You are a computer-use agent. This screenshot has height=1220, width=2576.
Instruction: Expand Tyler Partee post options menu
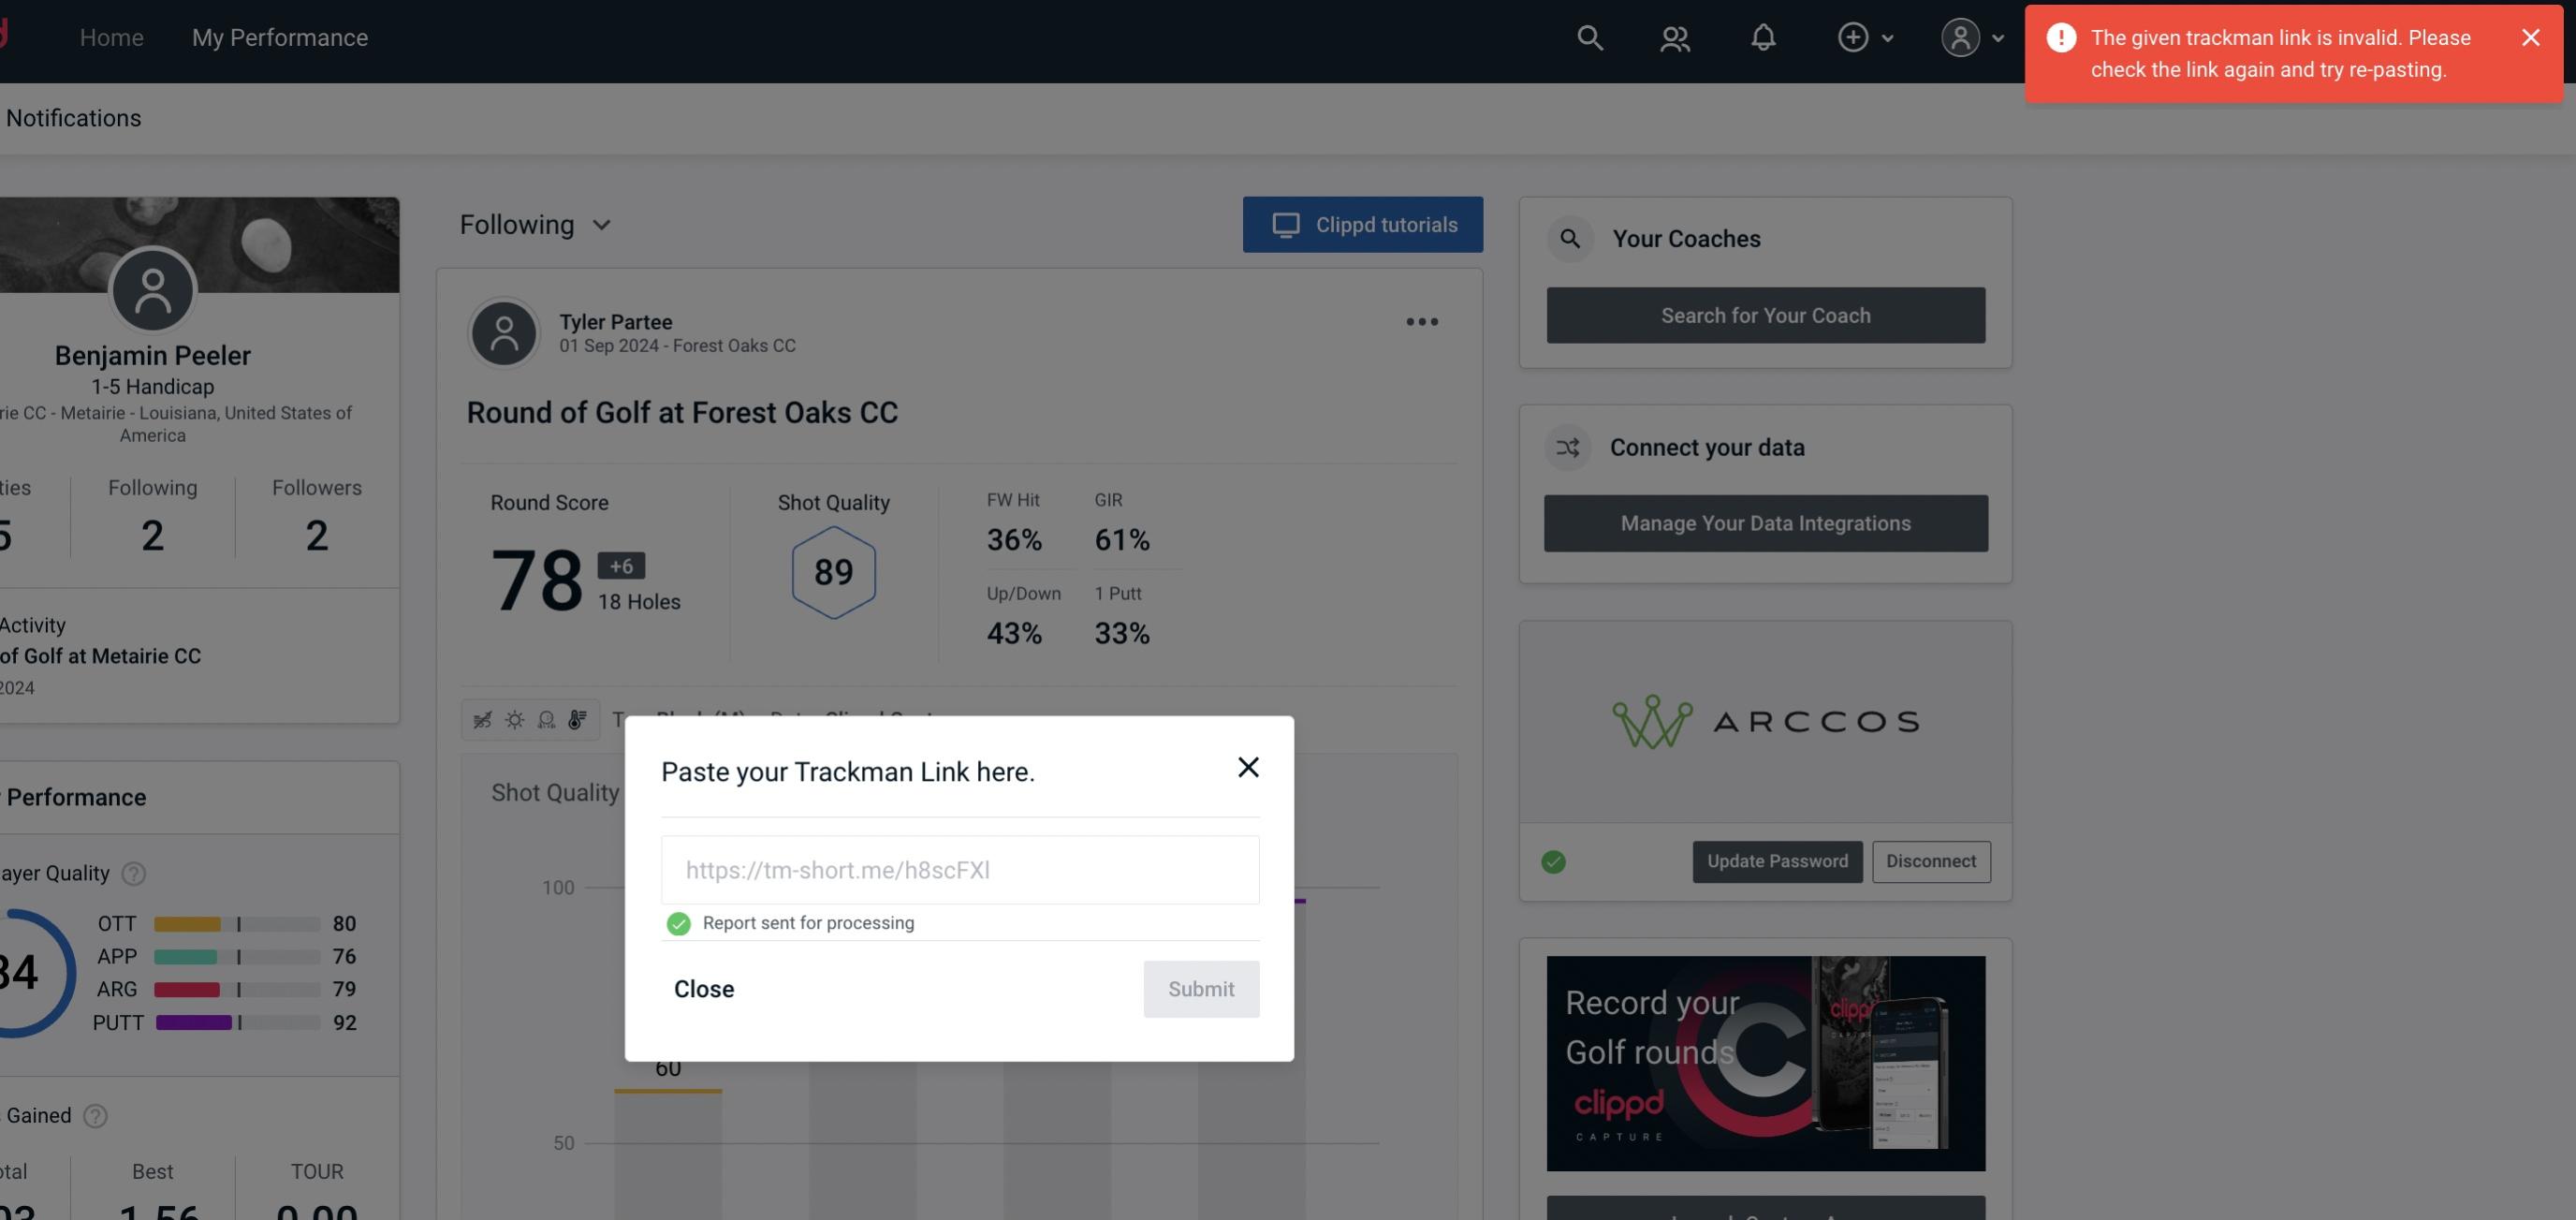pyautogui.click(x=1421, y=320)
